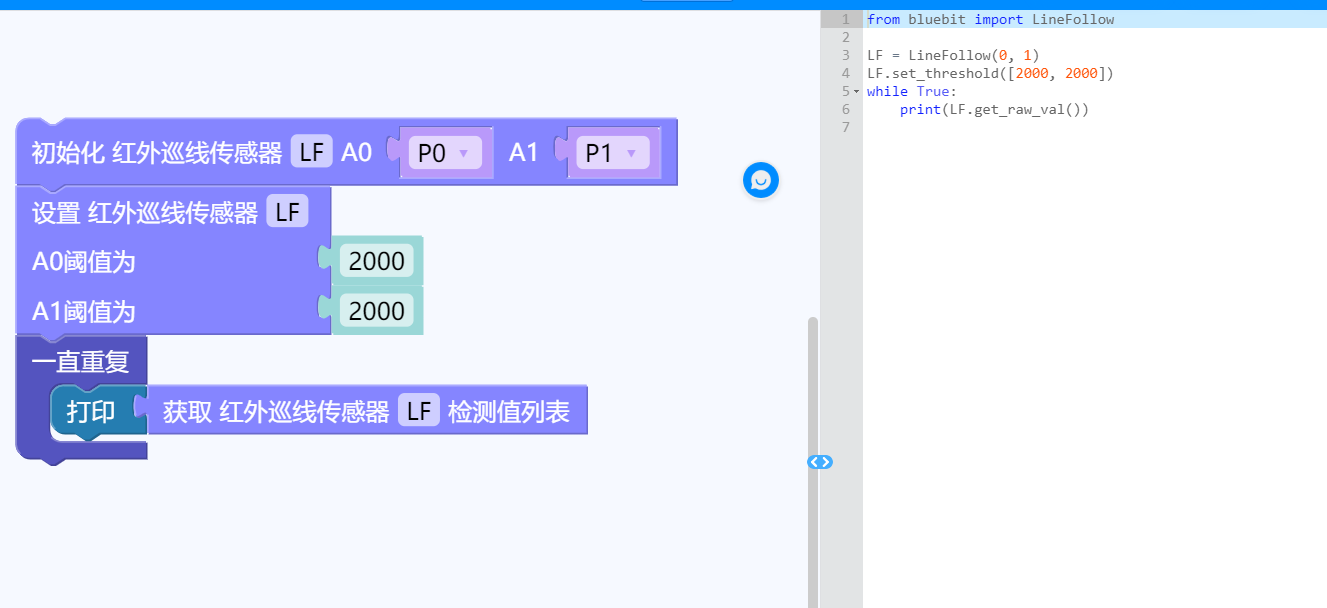
Task: Click the A0阈值为 label
Action: tap(83, 262)
